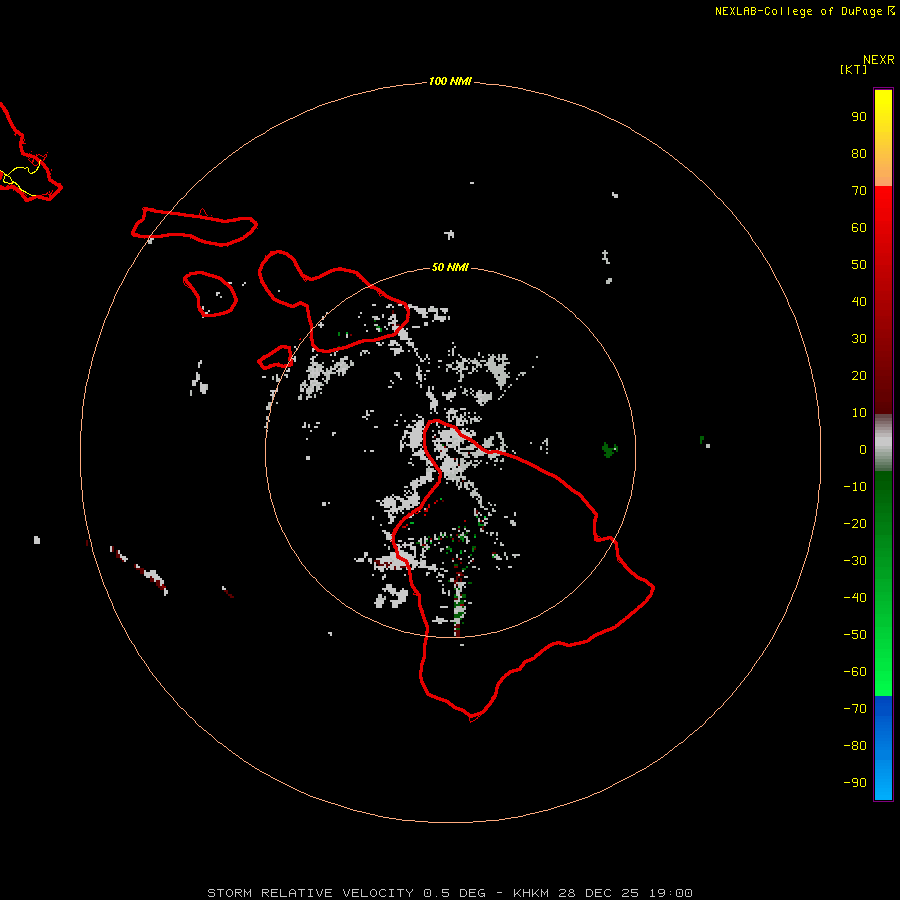Screen dimensions: 900x900
Task: Click the NEXLAB-College of DuPage watermark text
Action: tap(804, 11)
